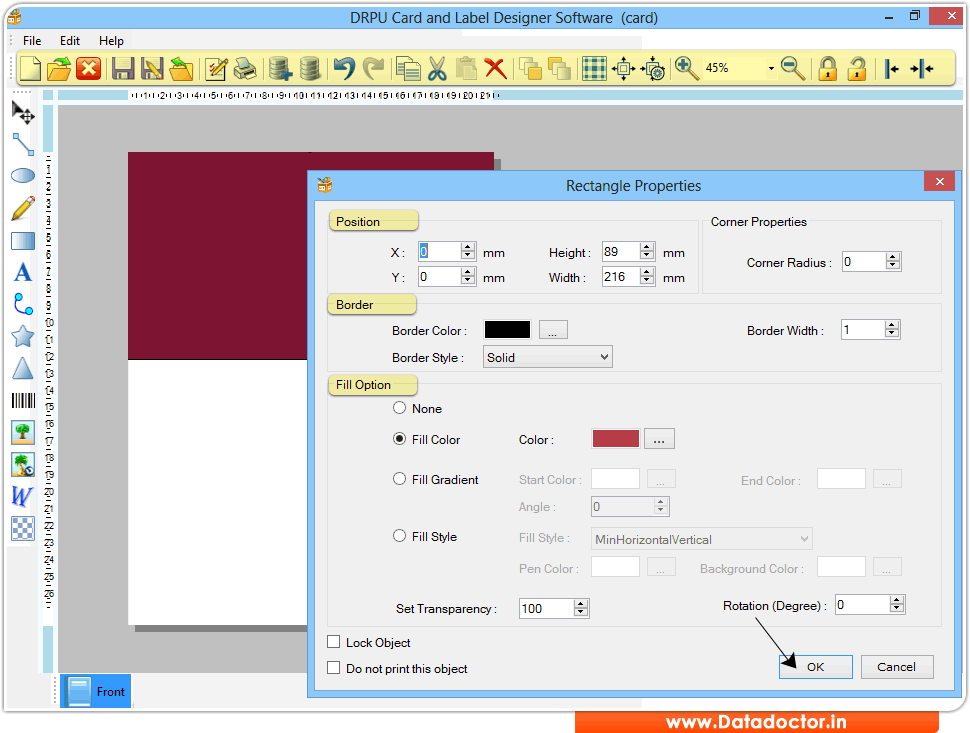Open the File menu
Screen dimensions: 970x733
[31, 40]
